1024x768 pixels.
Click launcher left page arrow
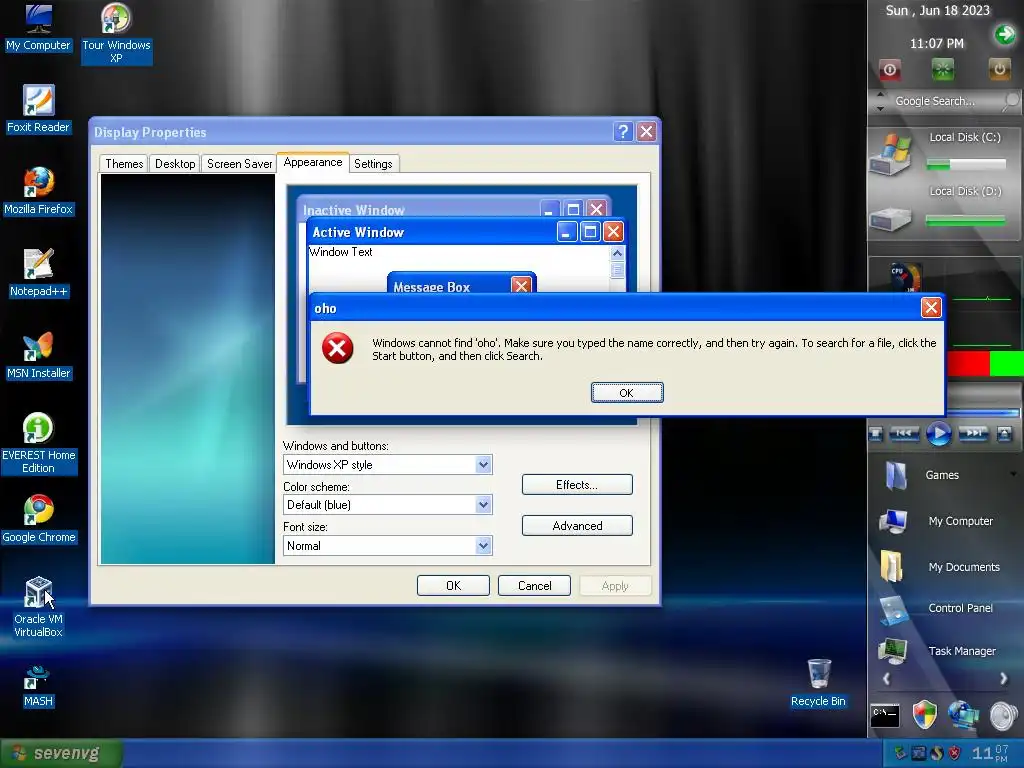point(886,679)
